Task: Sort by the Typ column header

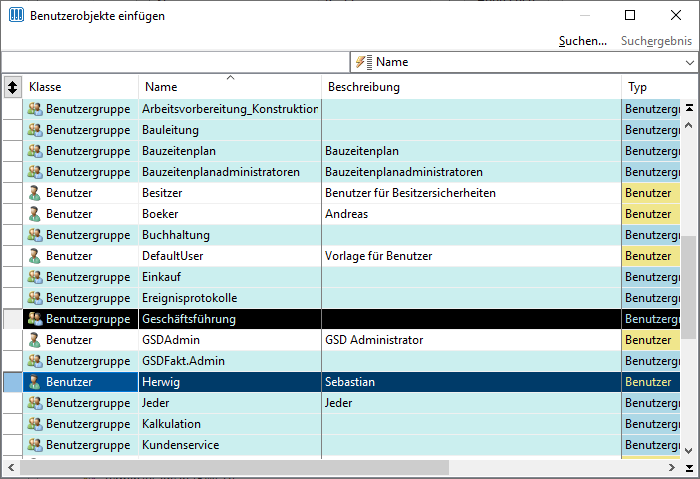Action: click(652, 87)
